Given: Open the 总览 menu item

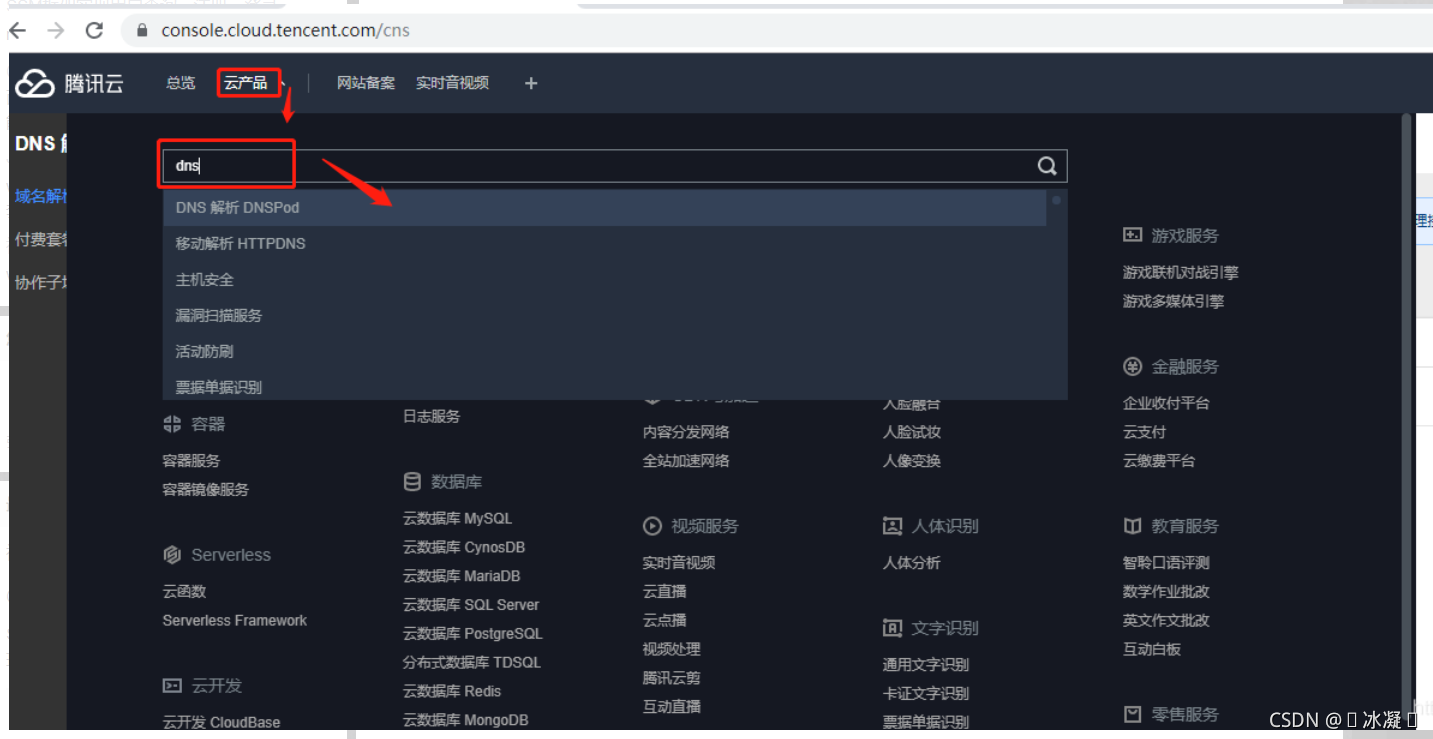Looking at the screenshot, I should coord(181,83).
